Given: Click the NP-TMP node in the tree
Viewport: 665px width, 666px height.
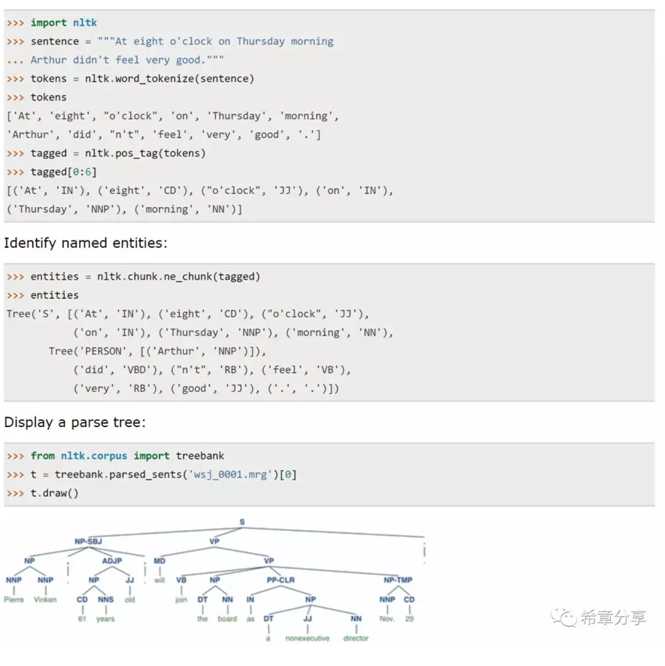Looking at the screenshot, I should (x=398, y=579).
